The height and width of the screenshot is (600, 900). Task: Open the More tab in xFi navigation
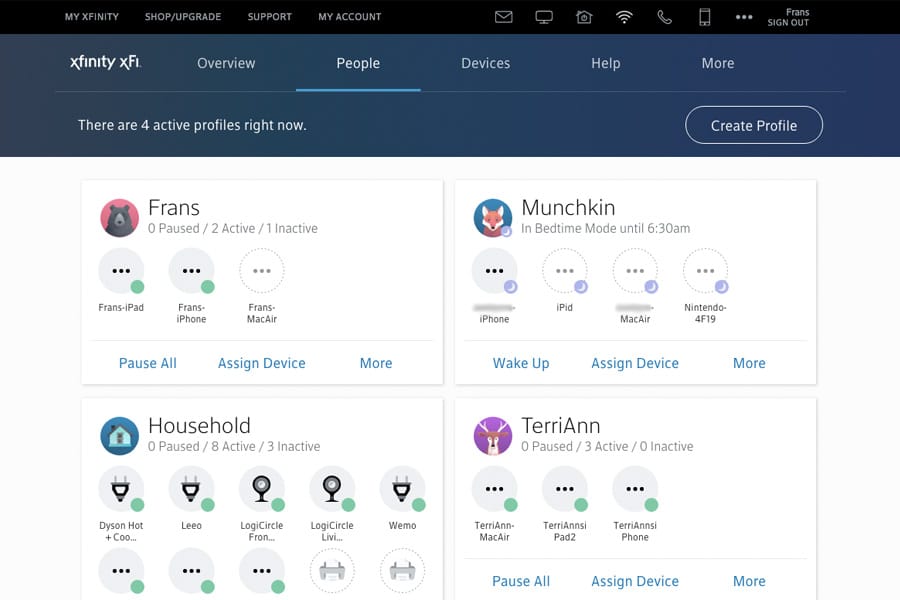point(717,63)
